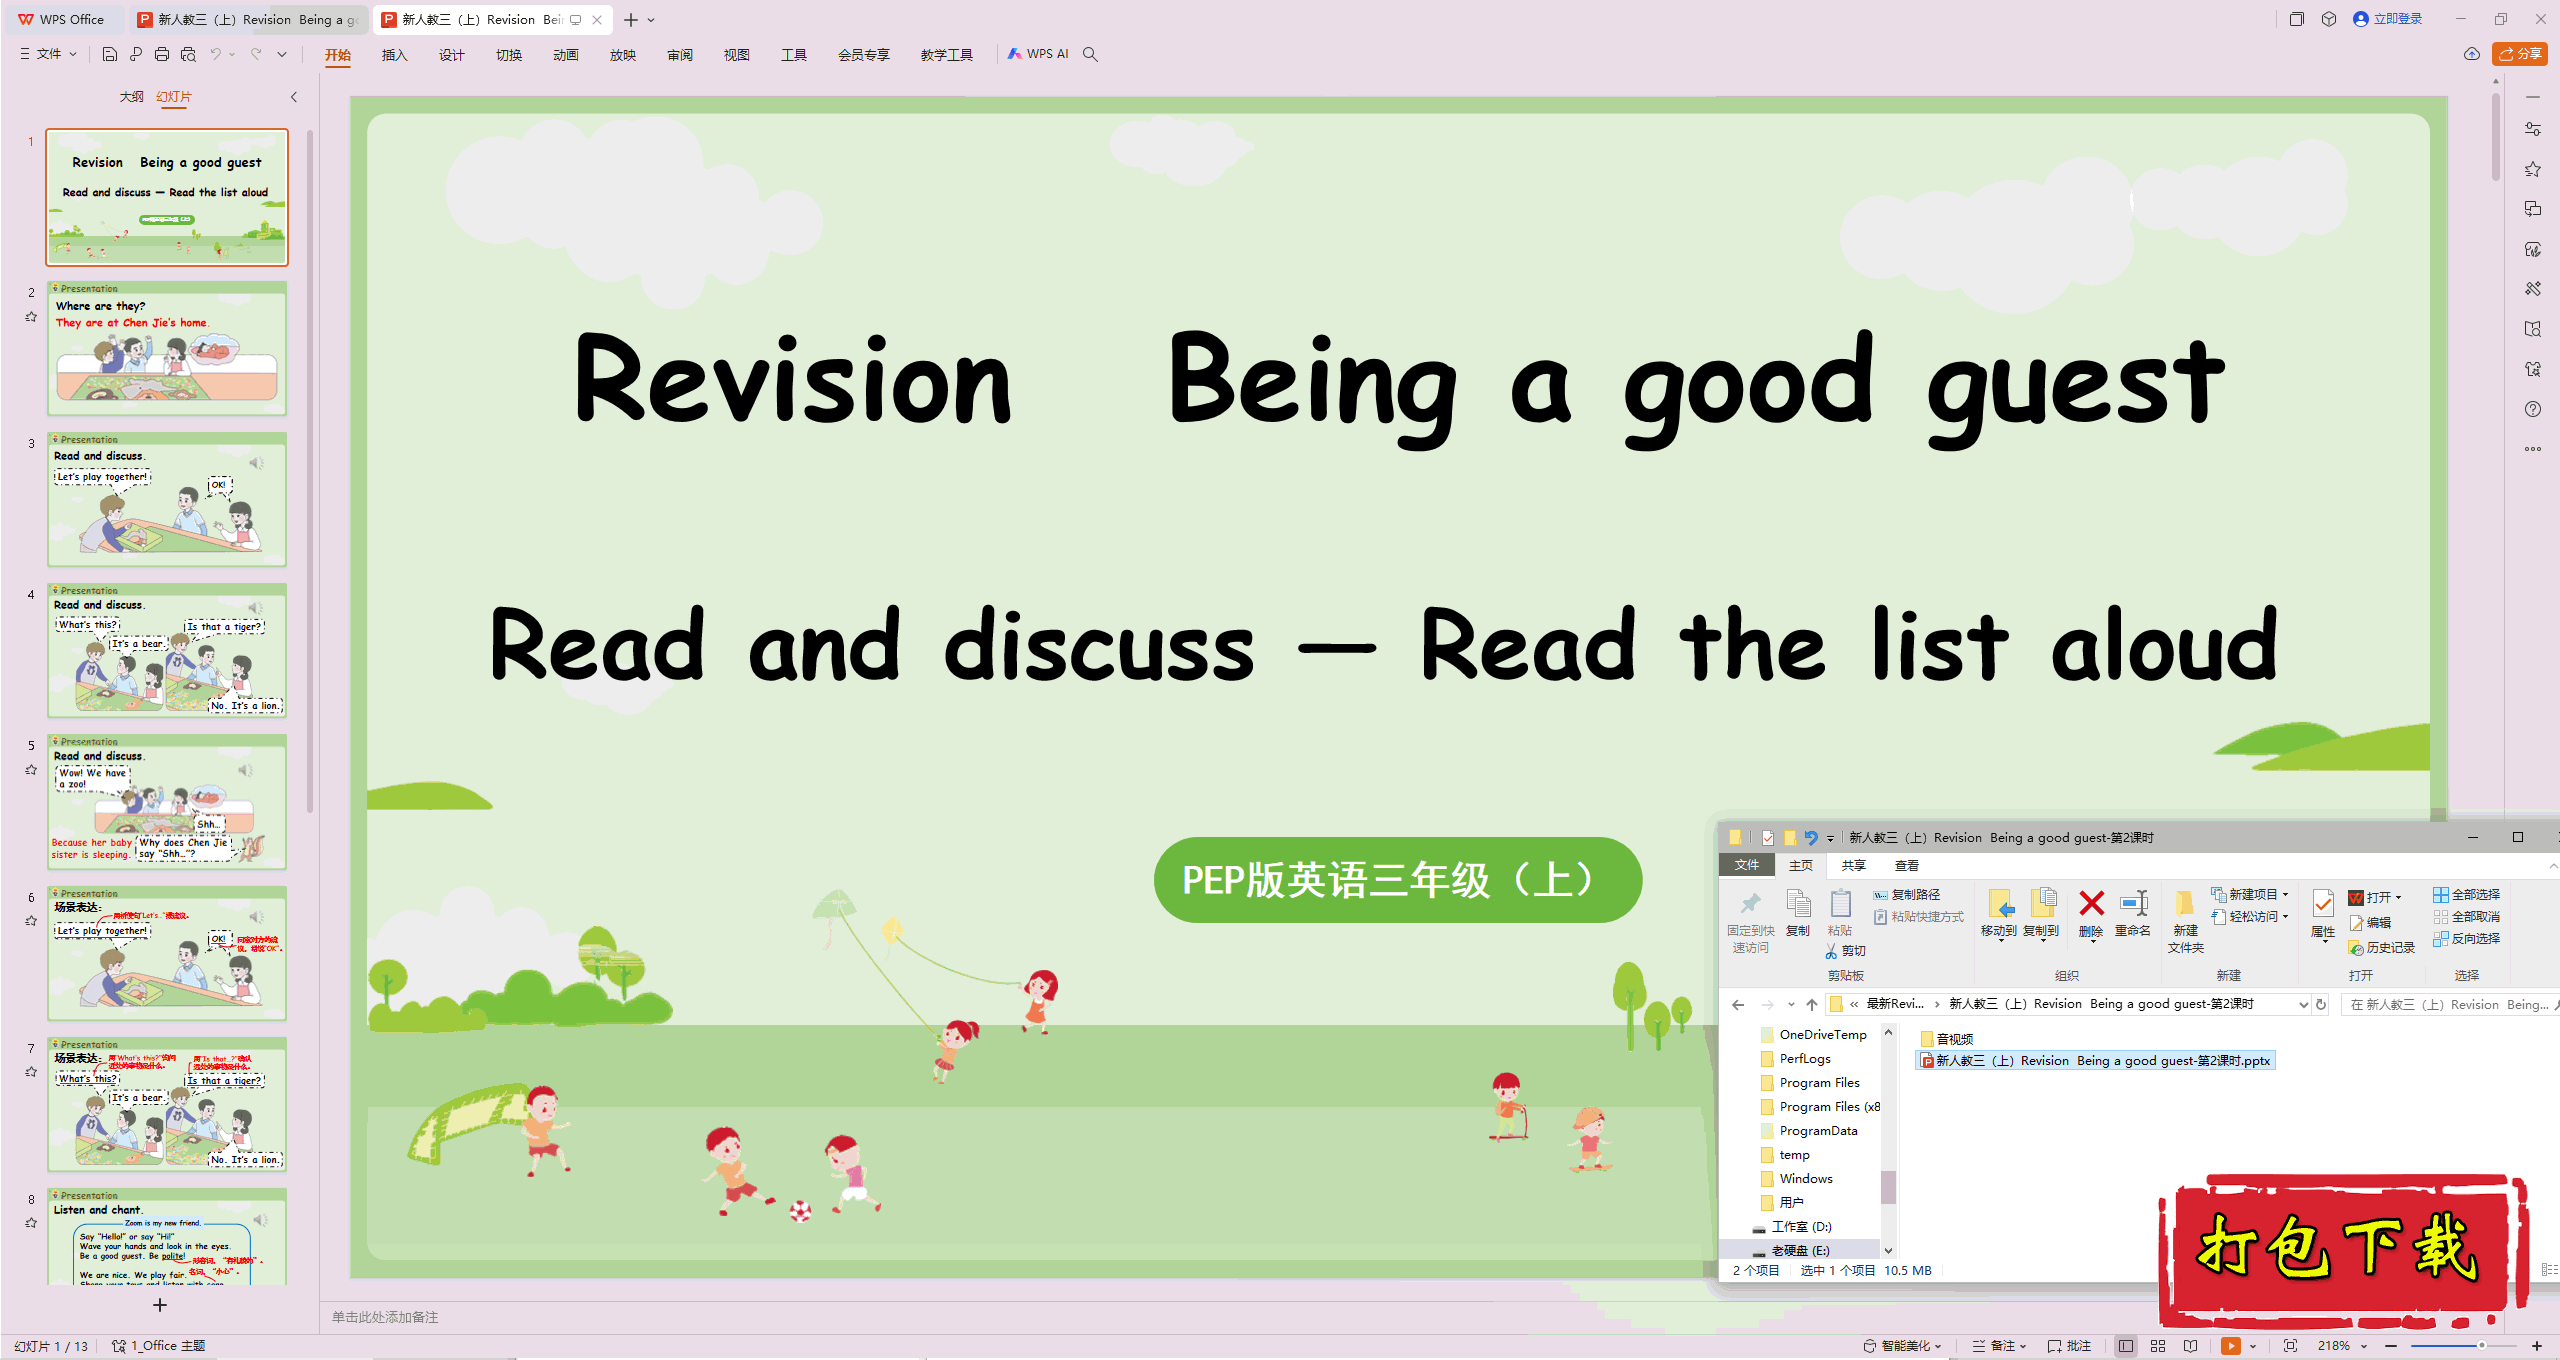Screen dimensions: 2560x1360
Task: Click the cloud sync icon near Share
Action: [2471, 54]
